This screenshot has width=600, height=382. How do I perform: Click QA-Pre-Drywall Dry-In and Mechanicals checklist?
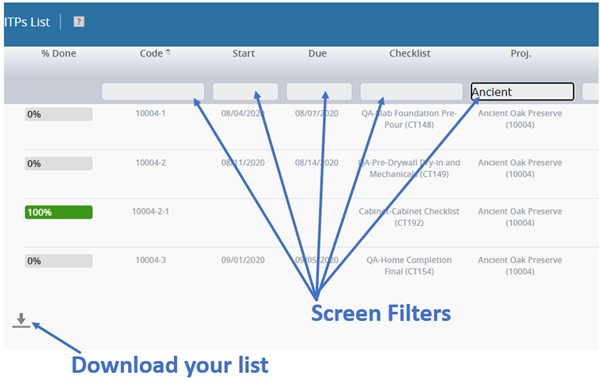pyautogui.click(x=409, y=168)
